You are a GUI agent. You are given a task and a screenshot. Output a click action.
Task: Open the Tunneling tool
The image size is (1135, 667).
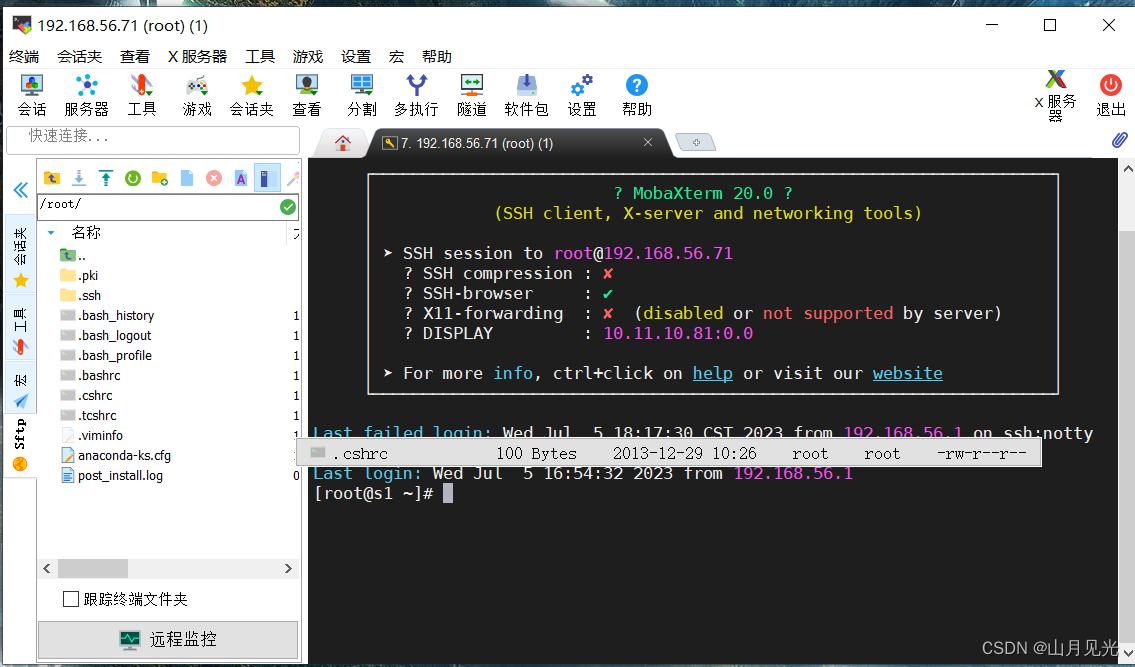(470, 94)
